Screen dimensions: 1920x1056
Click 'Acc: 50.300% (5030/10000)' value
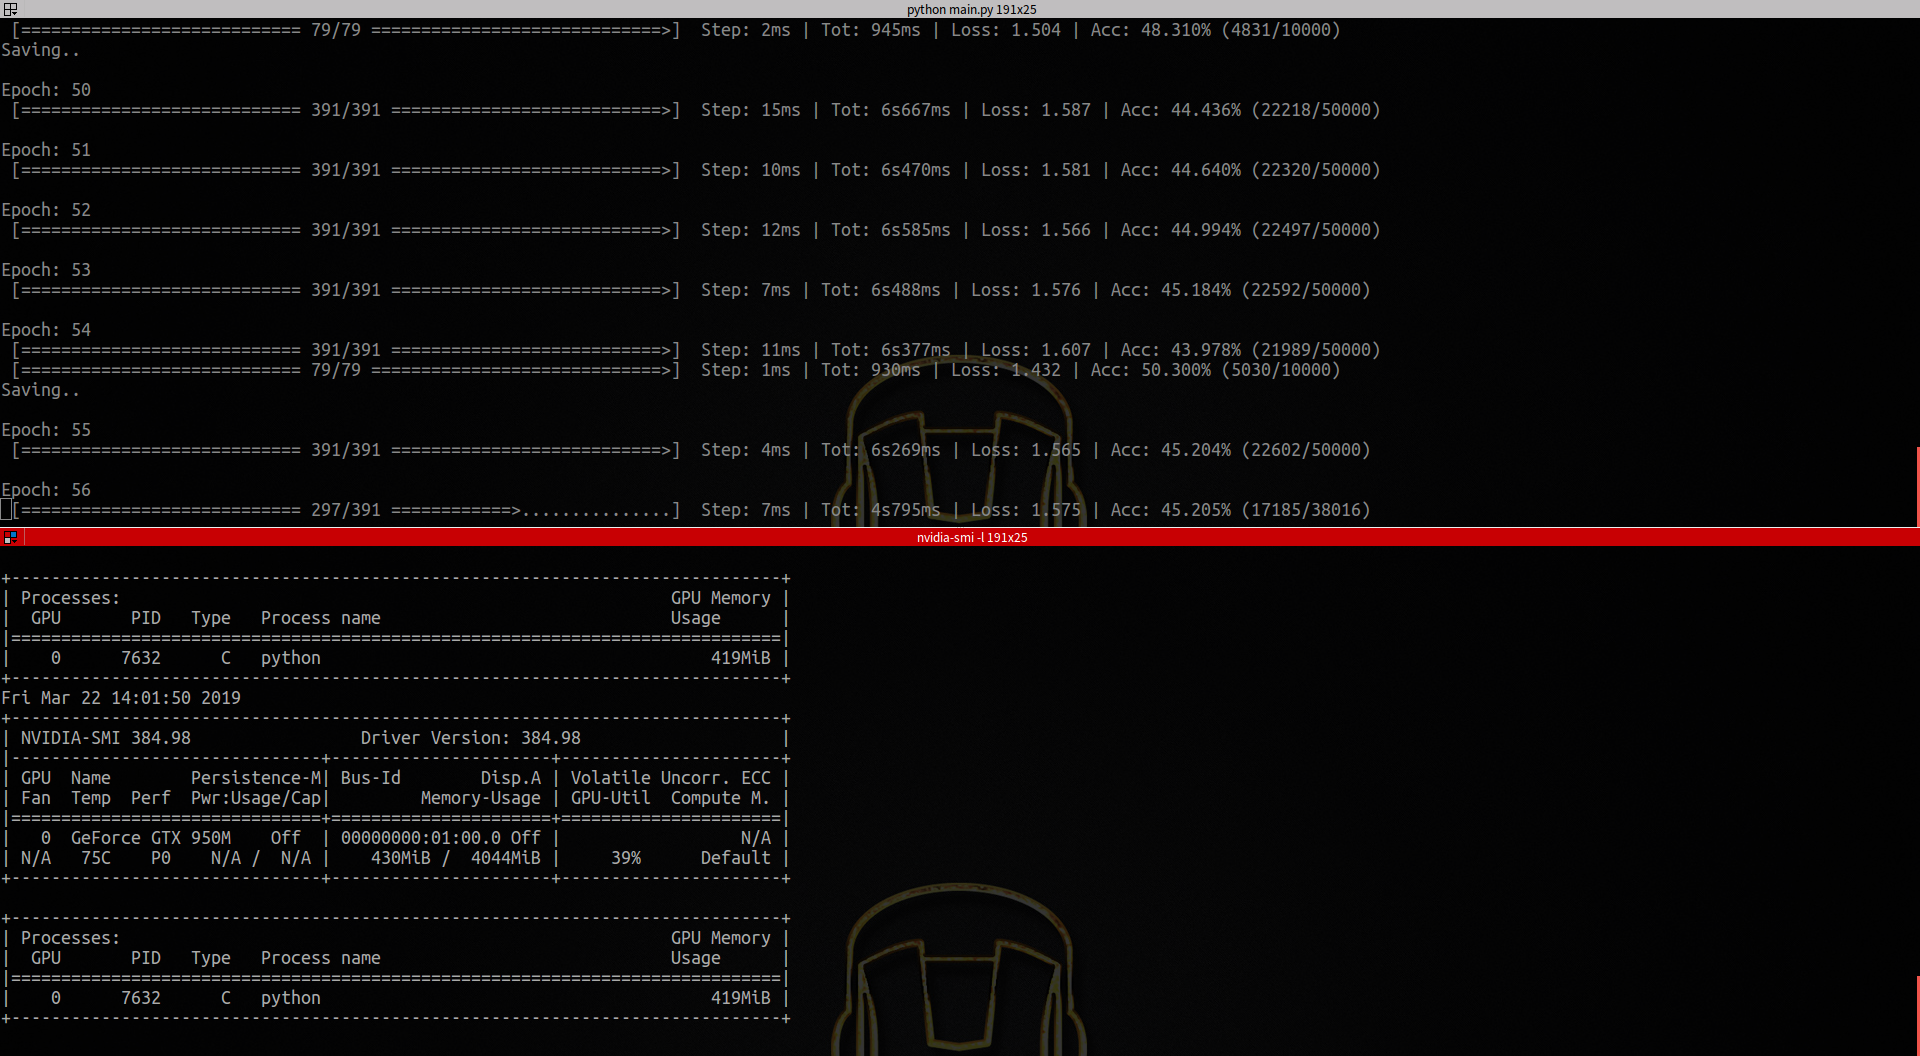1216,370
